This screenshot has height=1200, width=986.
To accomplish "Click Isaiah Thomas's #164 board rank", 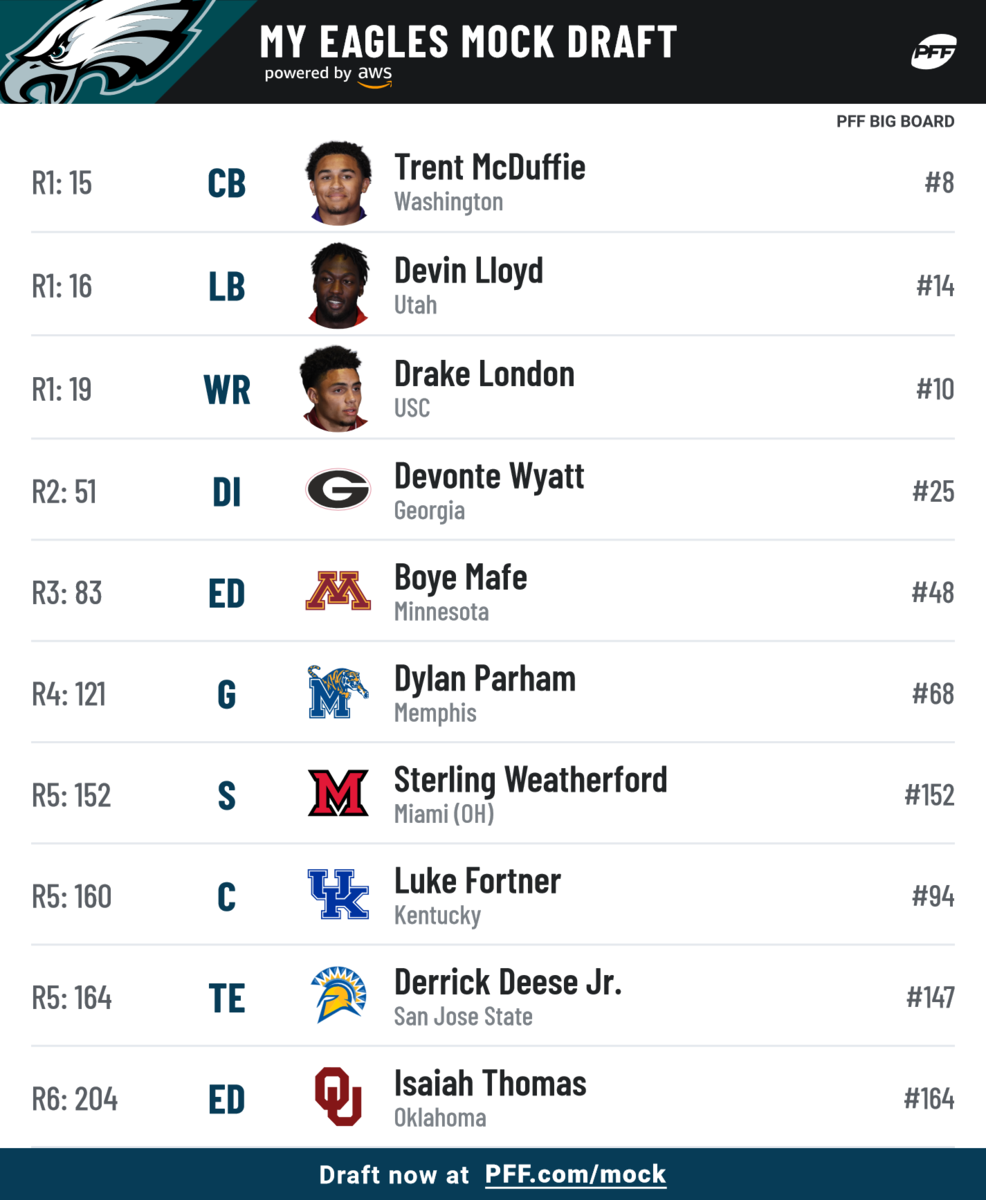I will 929,1099.
